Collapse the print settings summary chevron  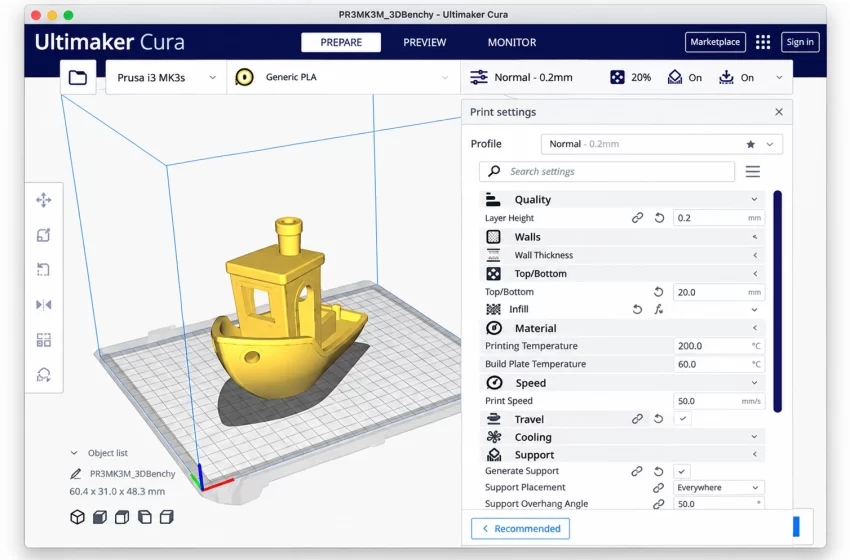(x=779, y=78)
